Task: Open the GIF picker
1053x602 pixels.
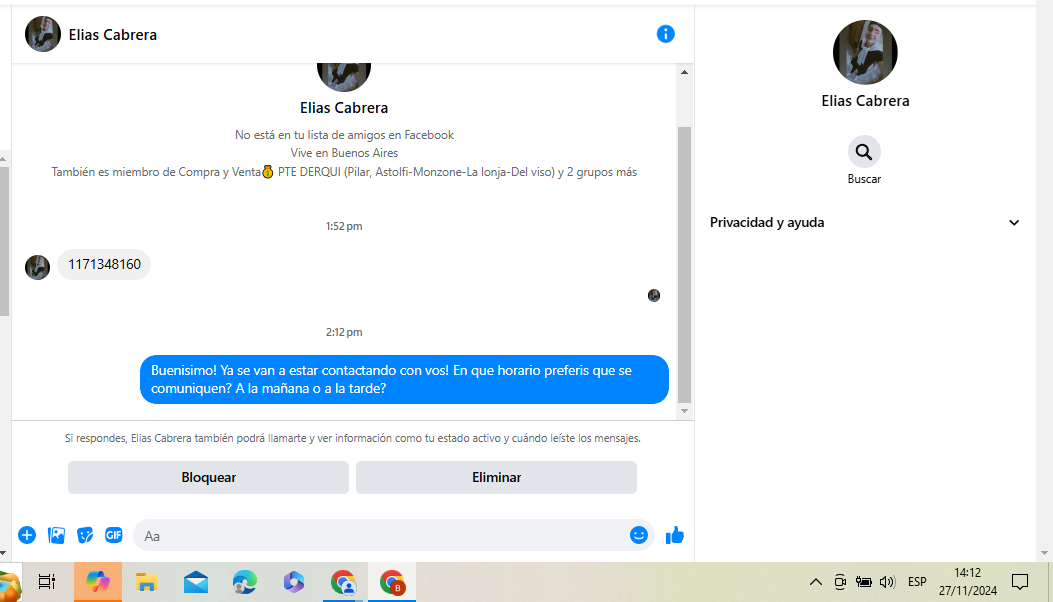Action: pos(113,535)
